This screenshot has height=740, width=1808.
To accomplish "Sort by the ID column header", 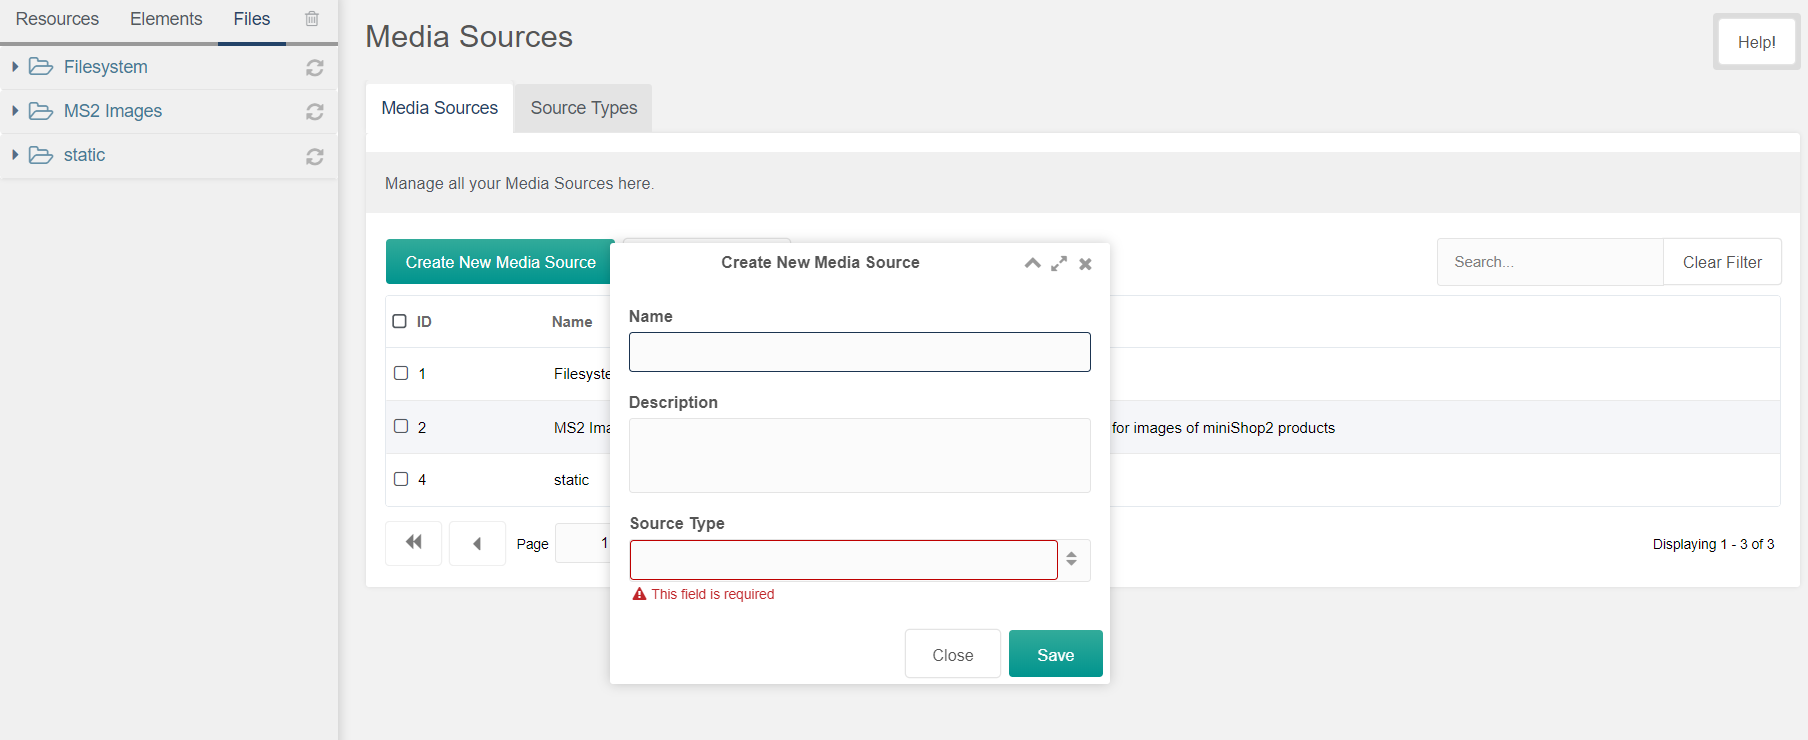I will click(424, 322).
